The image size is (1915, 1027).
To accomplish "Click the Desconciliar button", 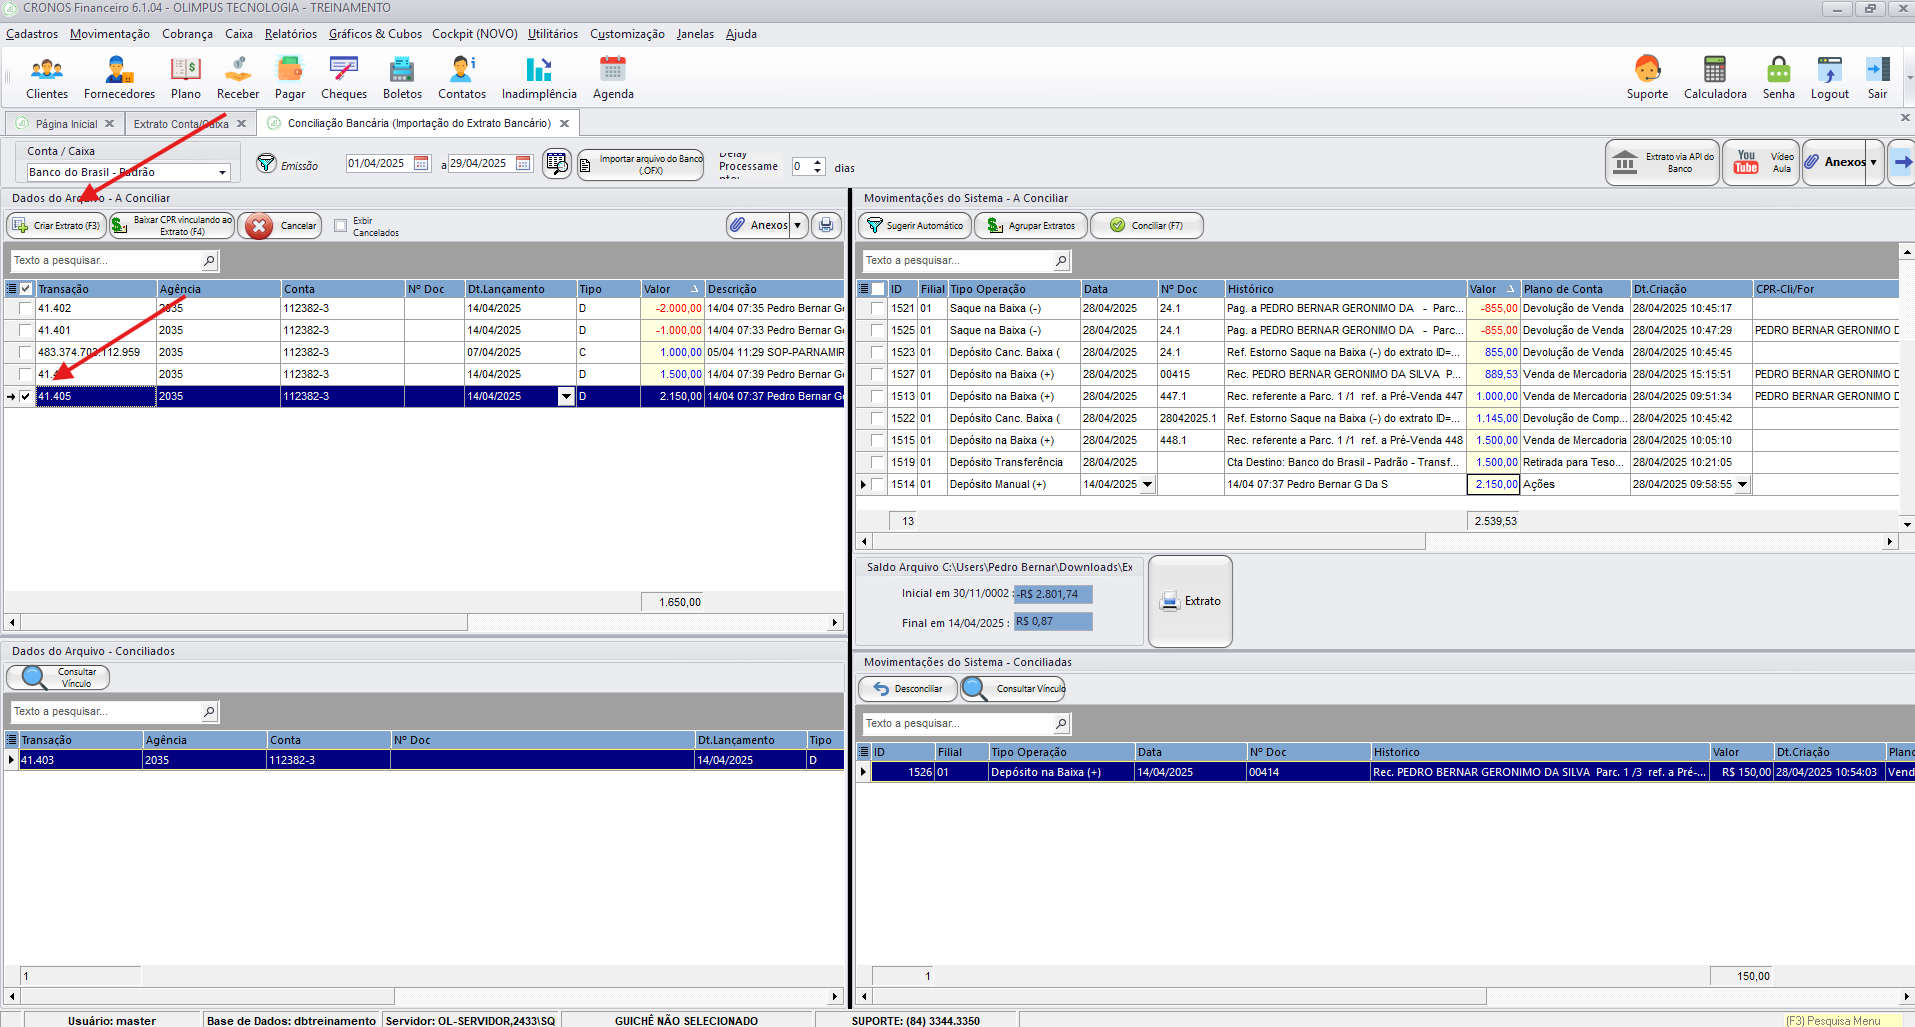I will click(908, 688).
